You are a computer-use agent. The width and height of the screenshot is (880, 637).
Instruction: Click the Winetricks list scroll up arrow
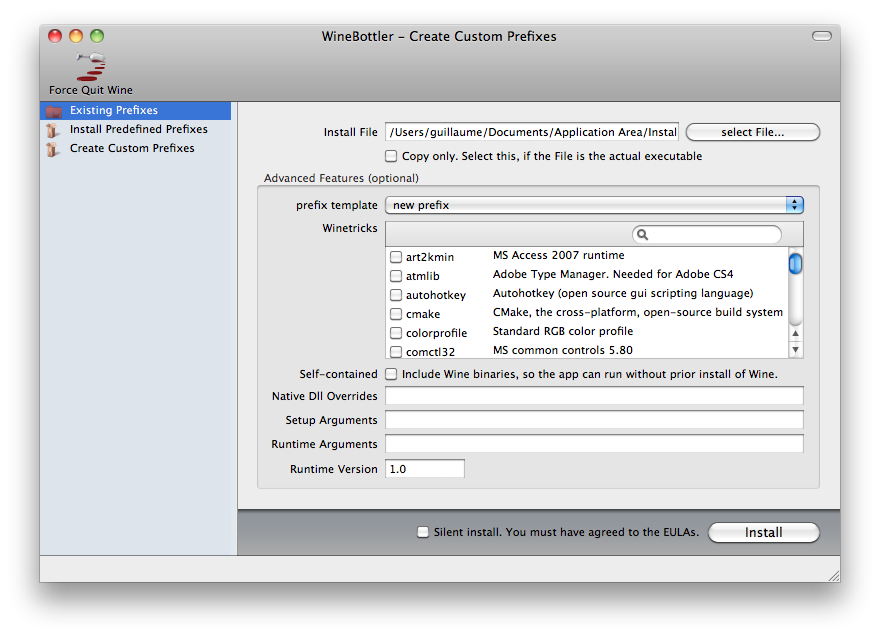pyautogui.click(x=795, y=333)
